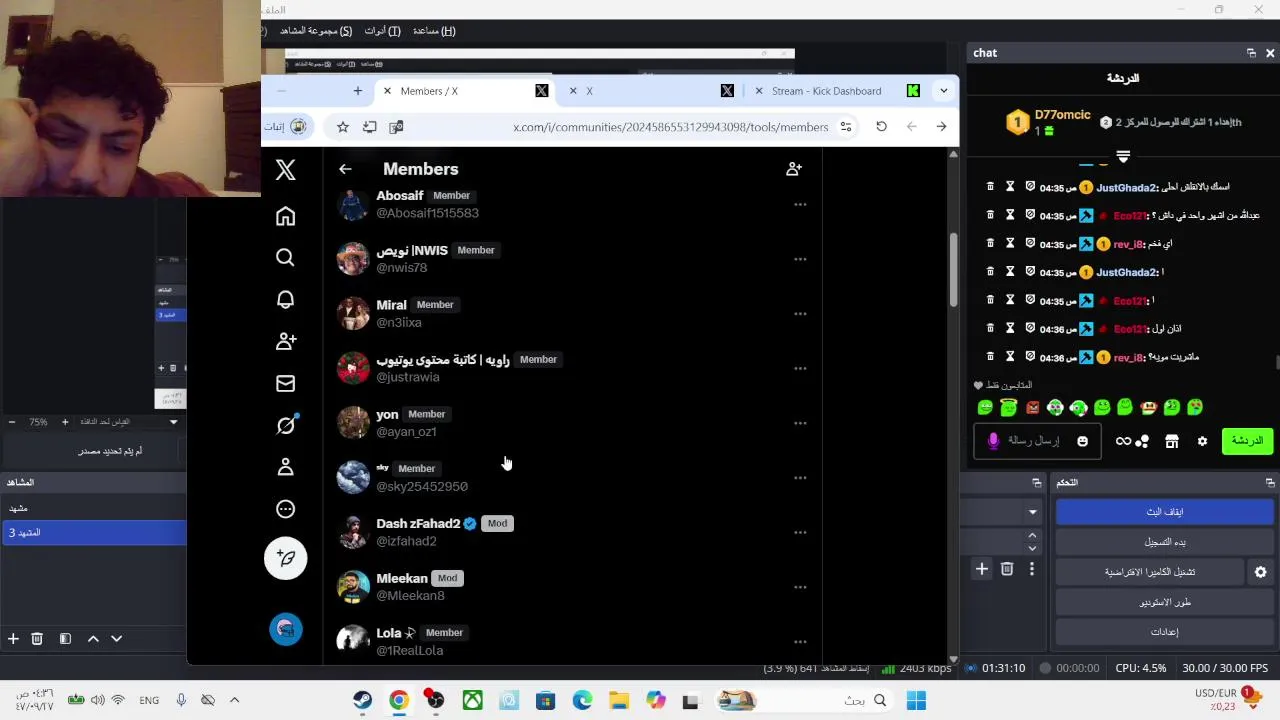Show hidden system tray icons chevron

pos(235,700)
